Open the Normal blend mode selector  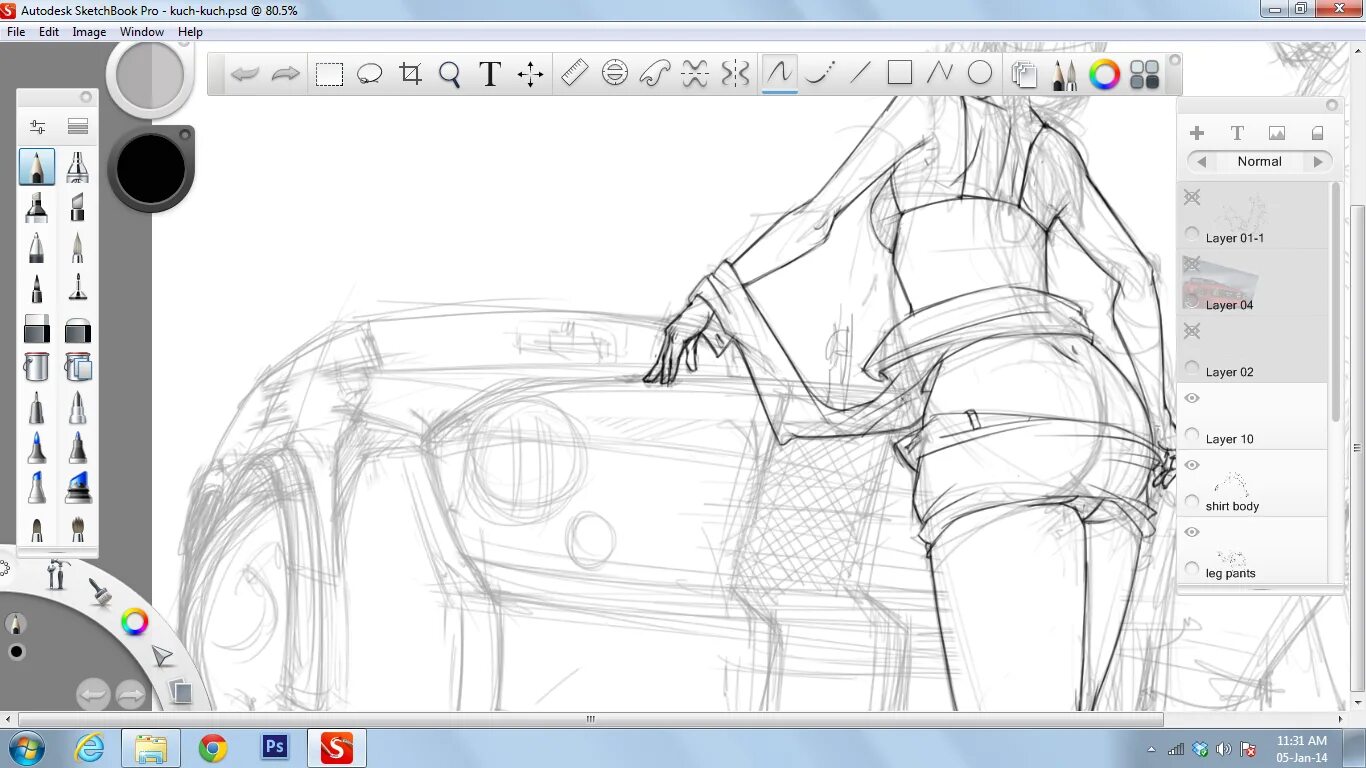pos(1259,161)
